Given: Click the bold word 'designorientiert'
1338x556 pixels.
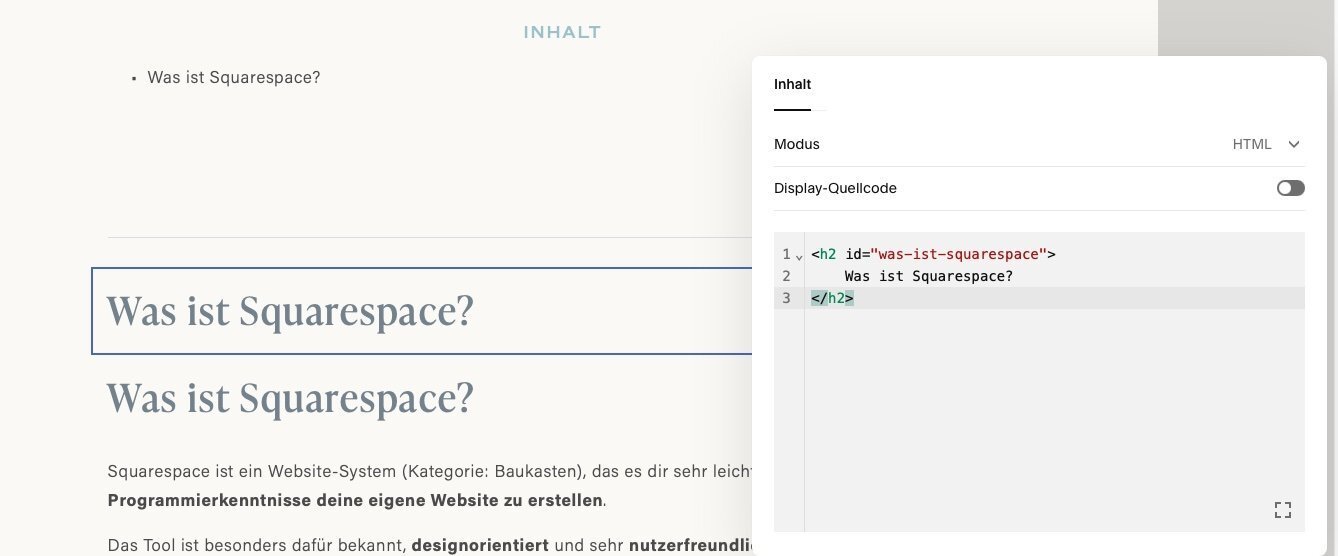Looking at the screenshot, I should (x=480, y=546).
